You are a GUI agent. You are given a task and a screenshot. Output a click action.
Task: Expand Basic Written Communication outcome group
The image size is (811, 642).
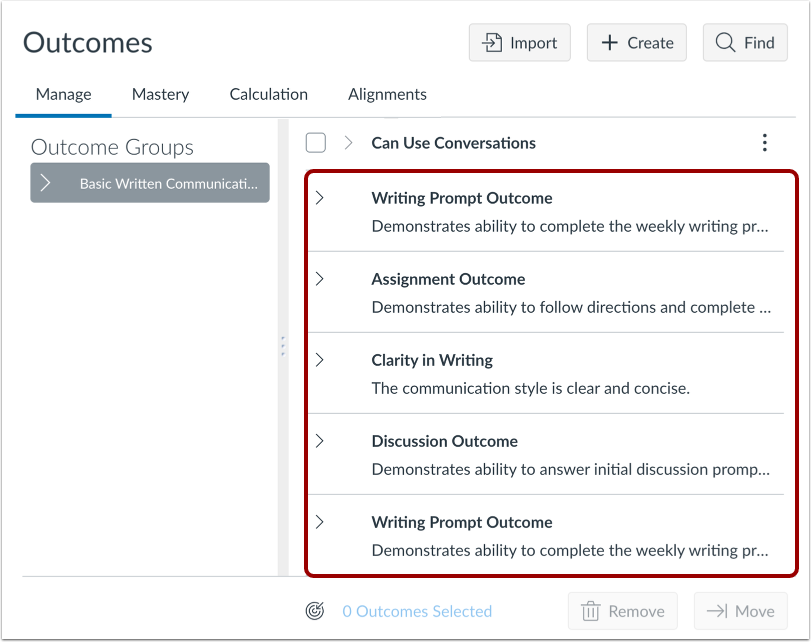[46, 183]
